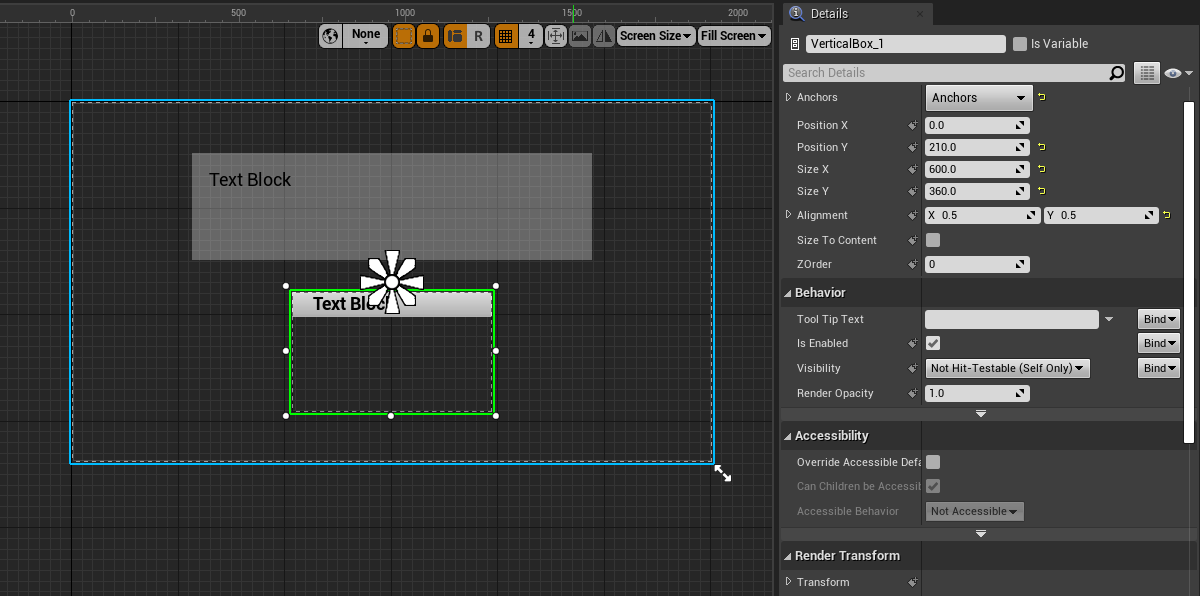Expand the Transform property row
Viewport: 1200px width, 596px height.
coord(788,582)
